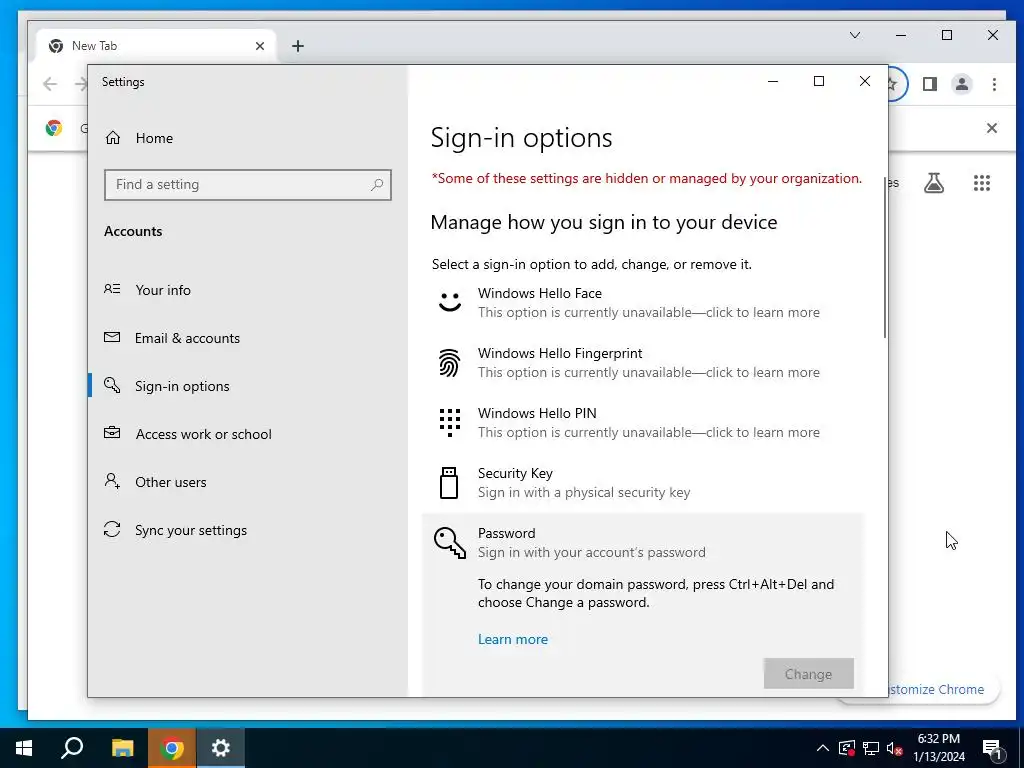Select the Windows Hello PIN option
The height and width of the screenshot is (768, 1024).
coord(643,423)
